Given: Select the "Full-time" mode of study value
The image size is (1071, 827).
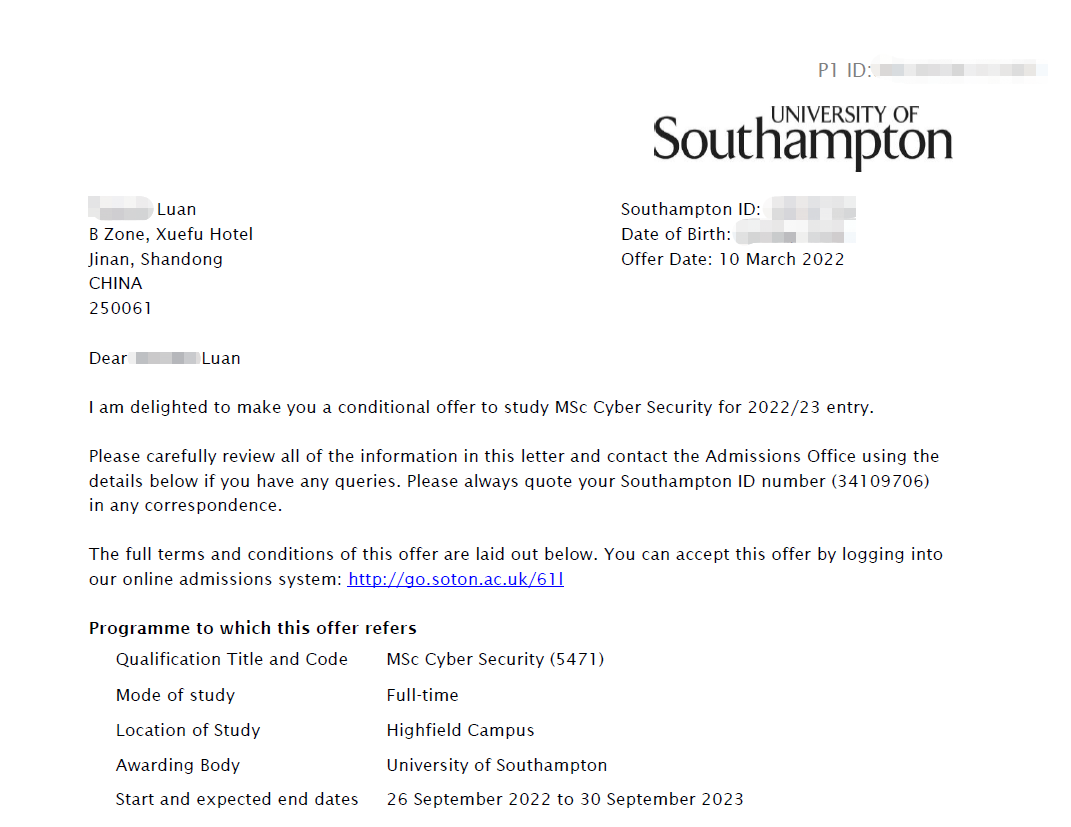Looking at the screenshot, I should 422,695.
